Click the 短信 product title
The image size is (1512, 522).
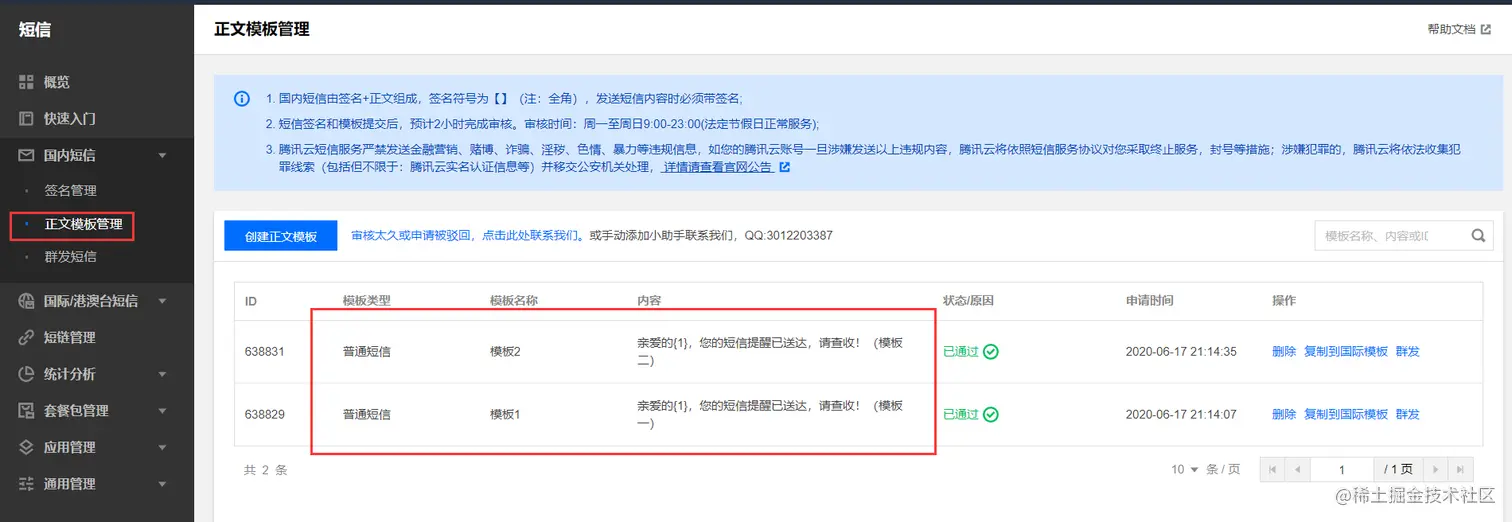tap(35, 29)
